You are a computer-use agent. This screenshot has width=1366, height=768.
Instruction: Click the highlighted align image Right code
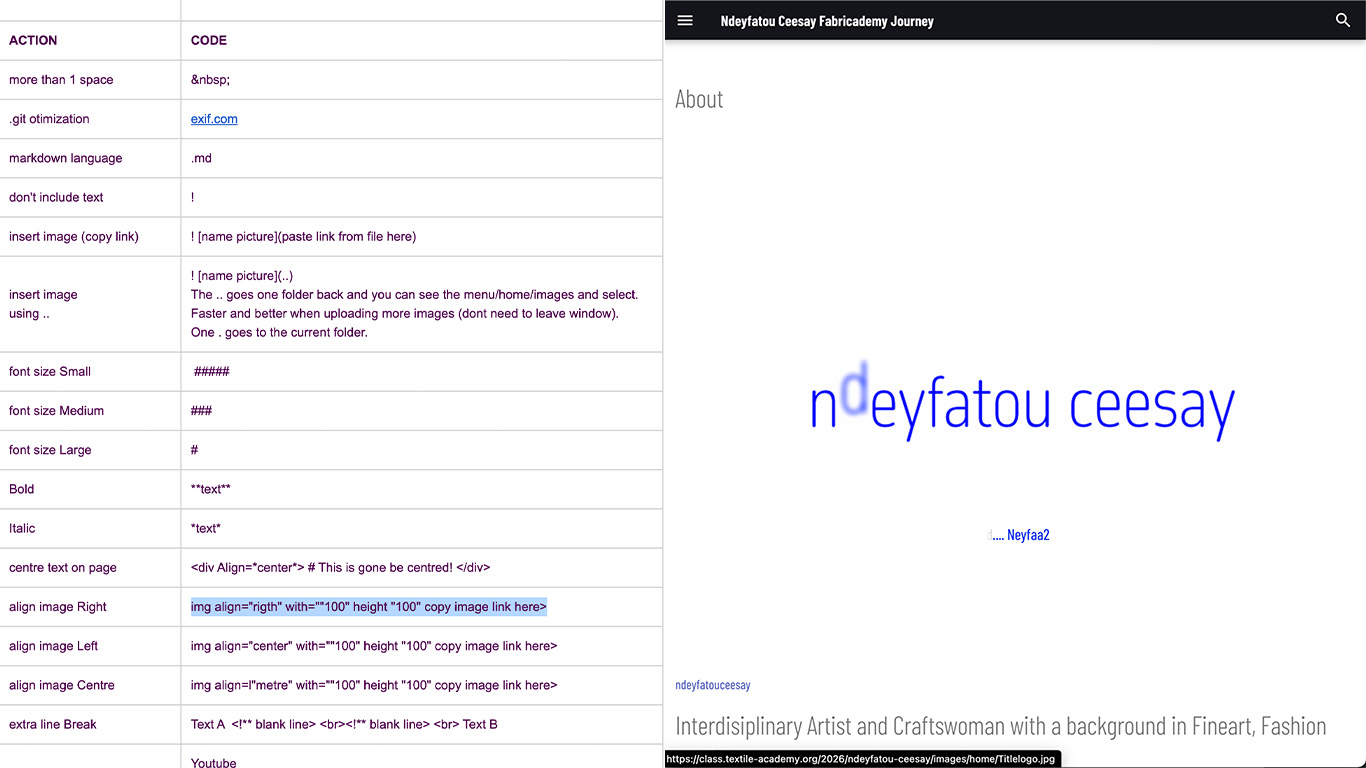pyautogui.click(x=368, y=607)
